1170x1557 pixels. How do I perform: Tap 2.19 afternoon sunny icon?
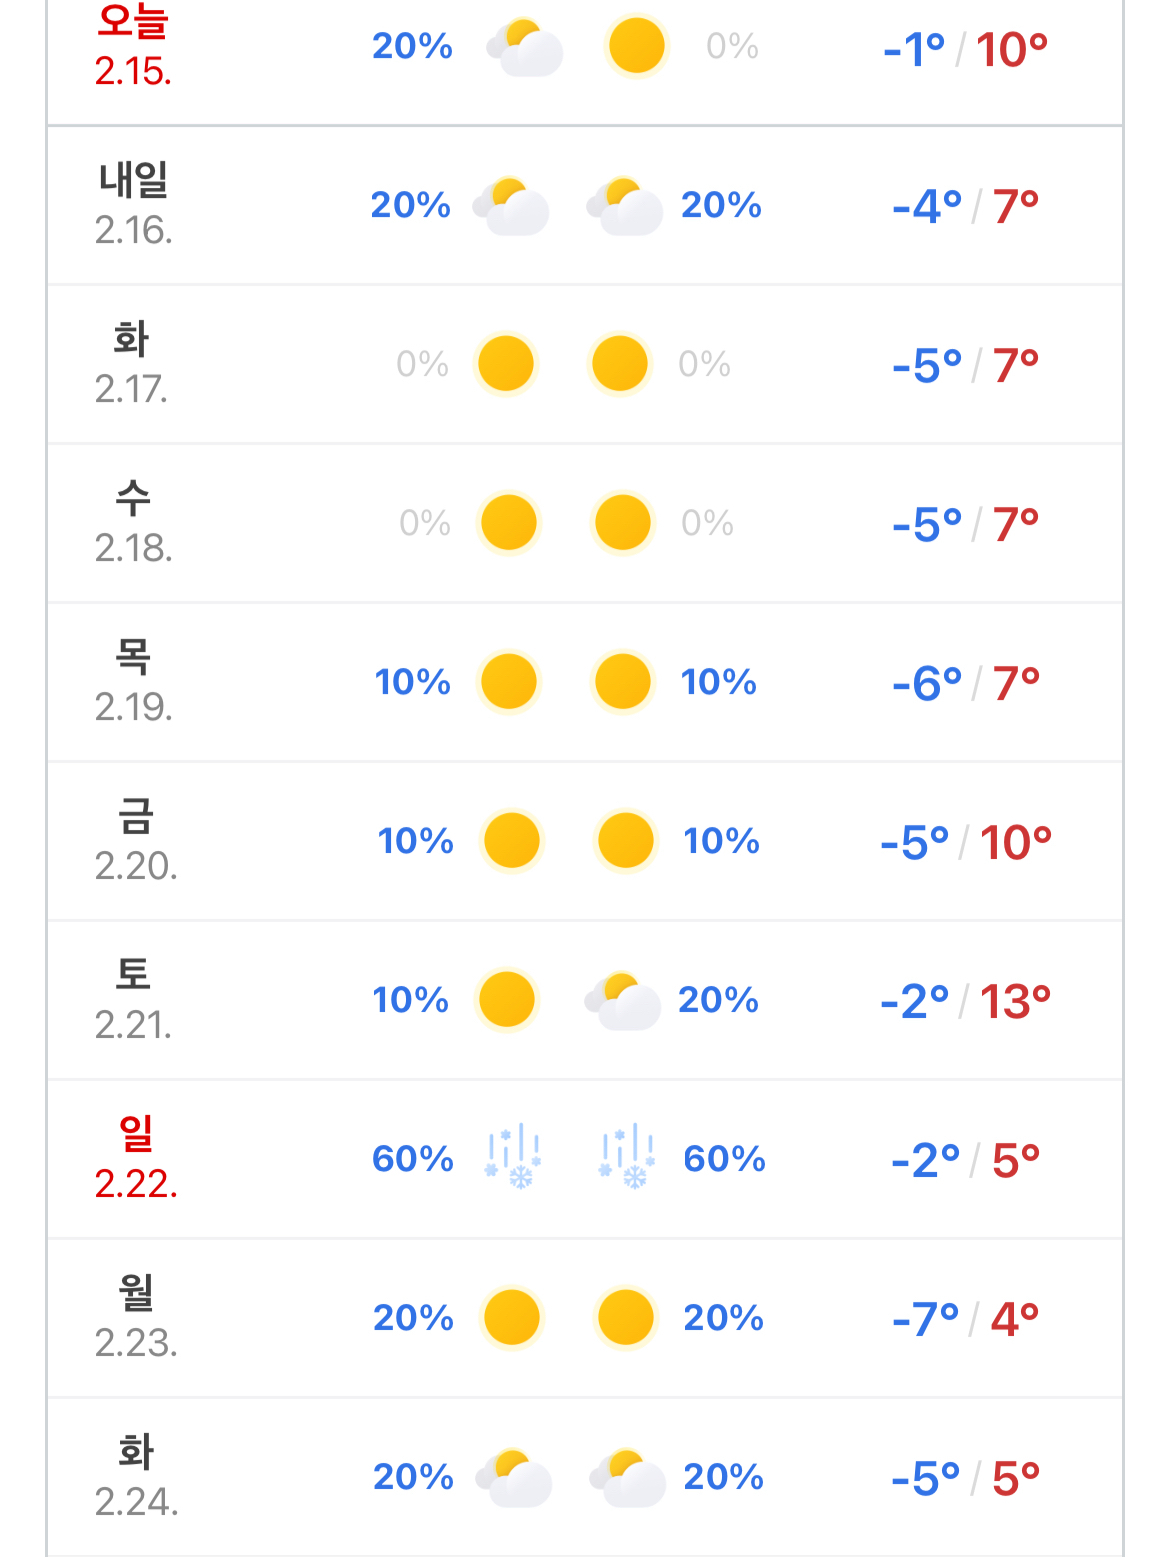click(623, 682)
